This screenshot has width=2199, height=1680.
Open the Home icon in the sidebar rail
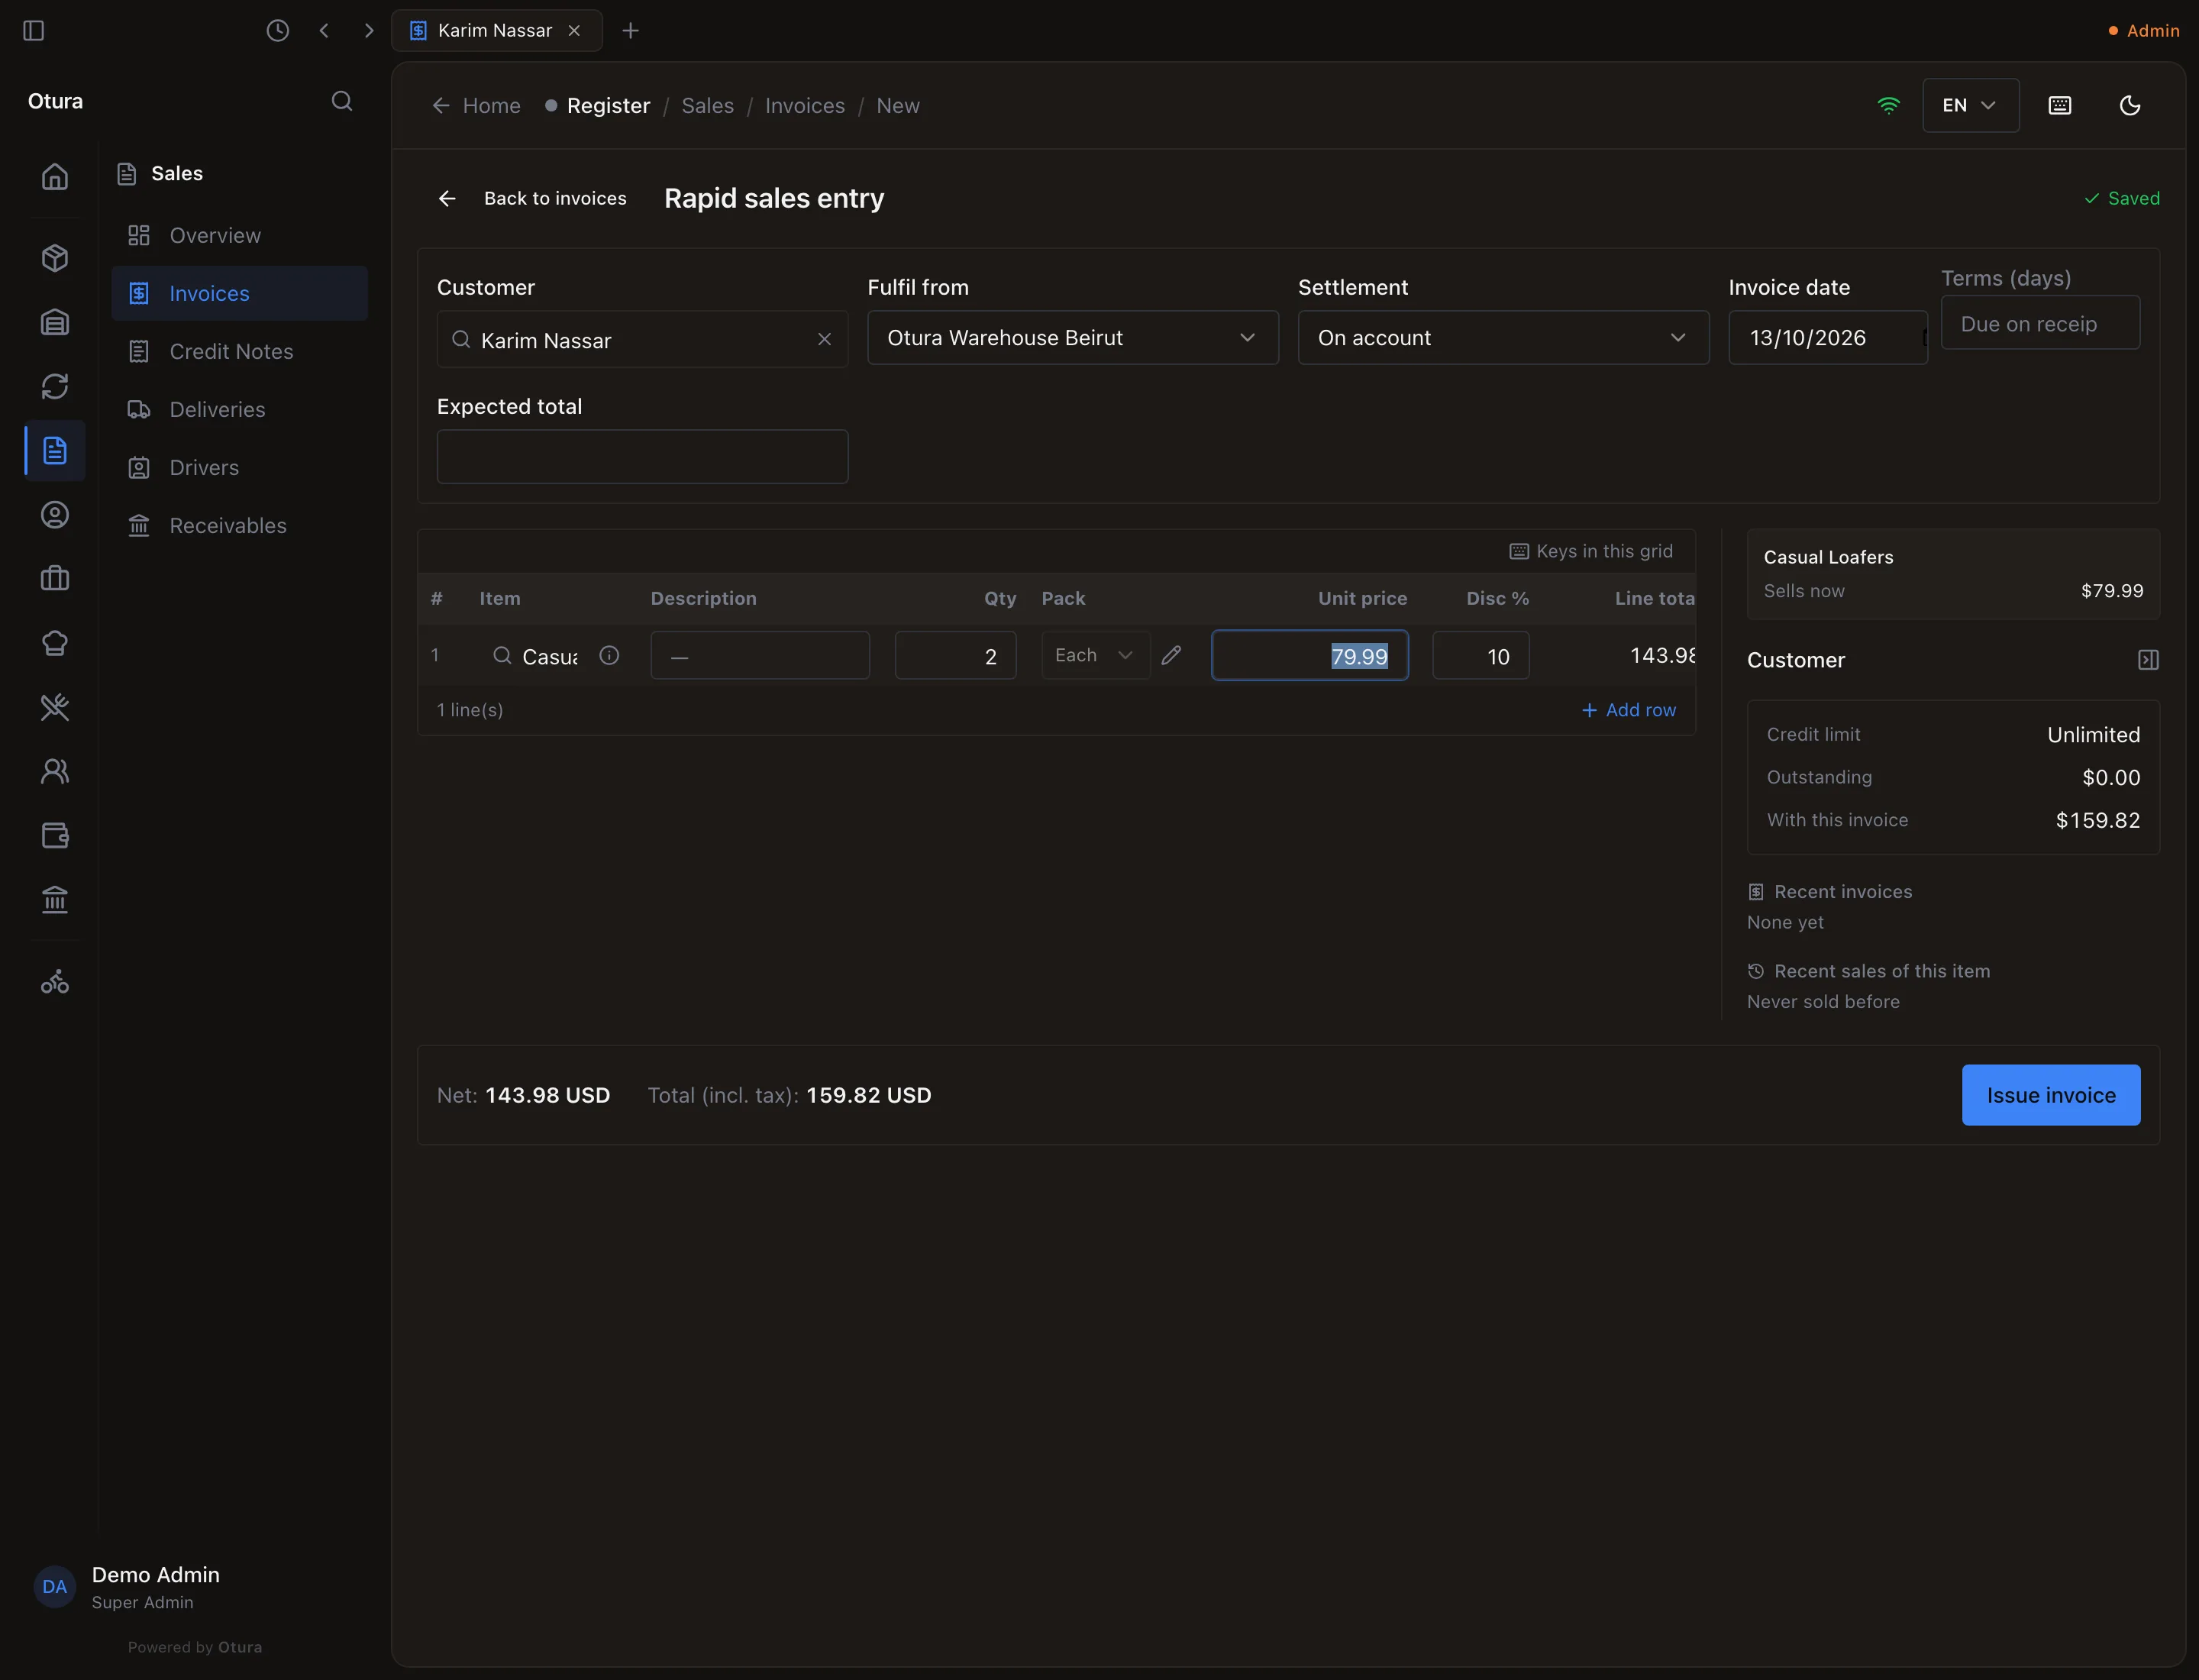(55, 176)
